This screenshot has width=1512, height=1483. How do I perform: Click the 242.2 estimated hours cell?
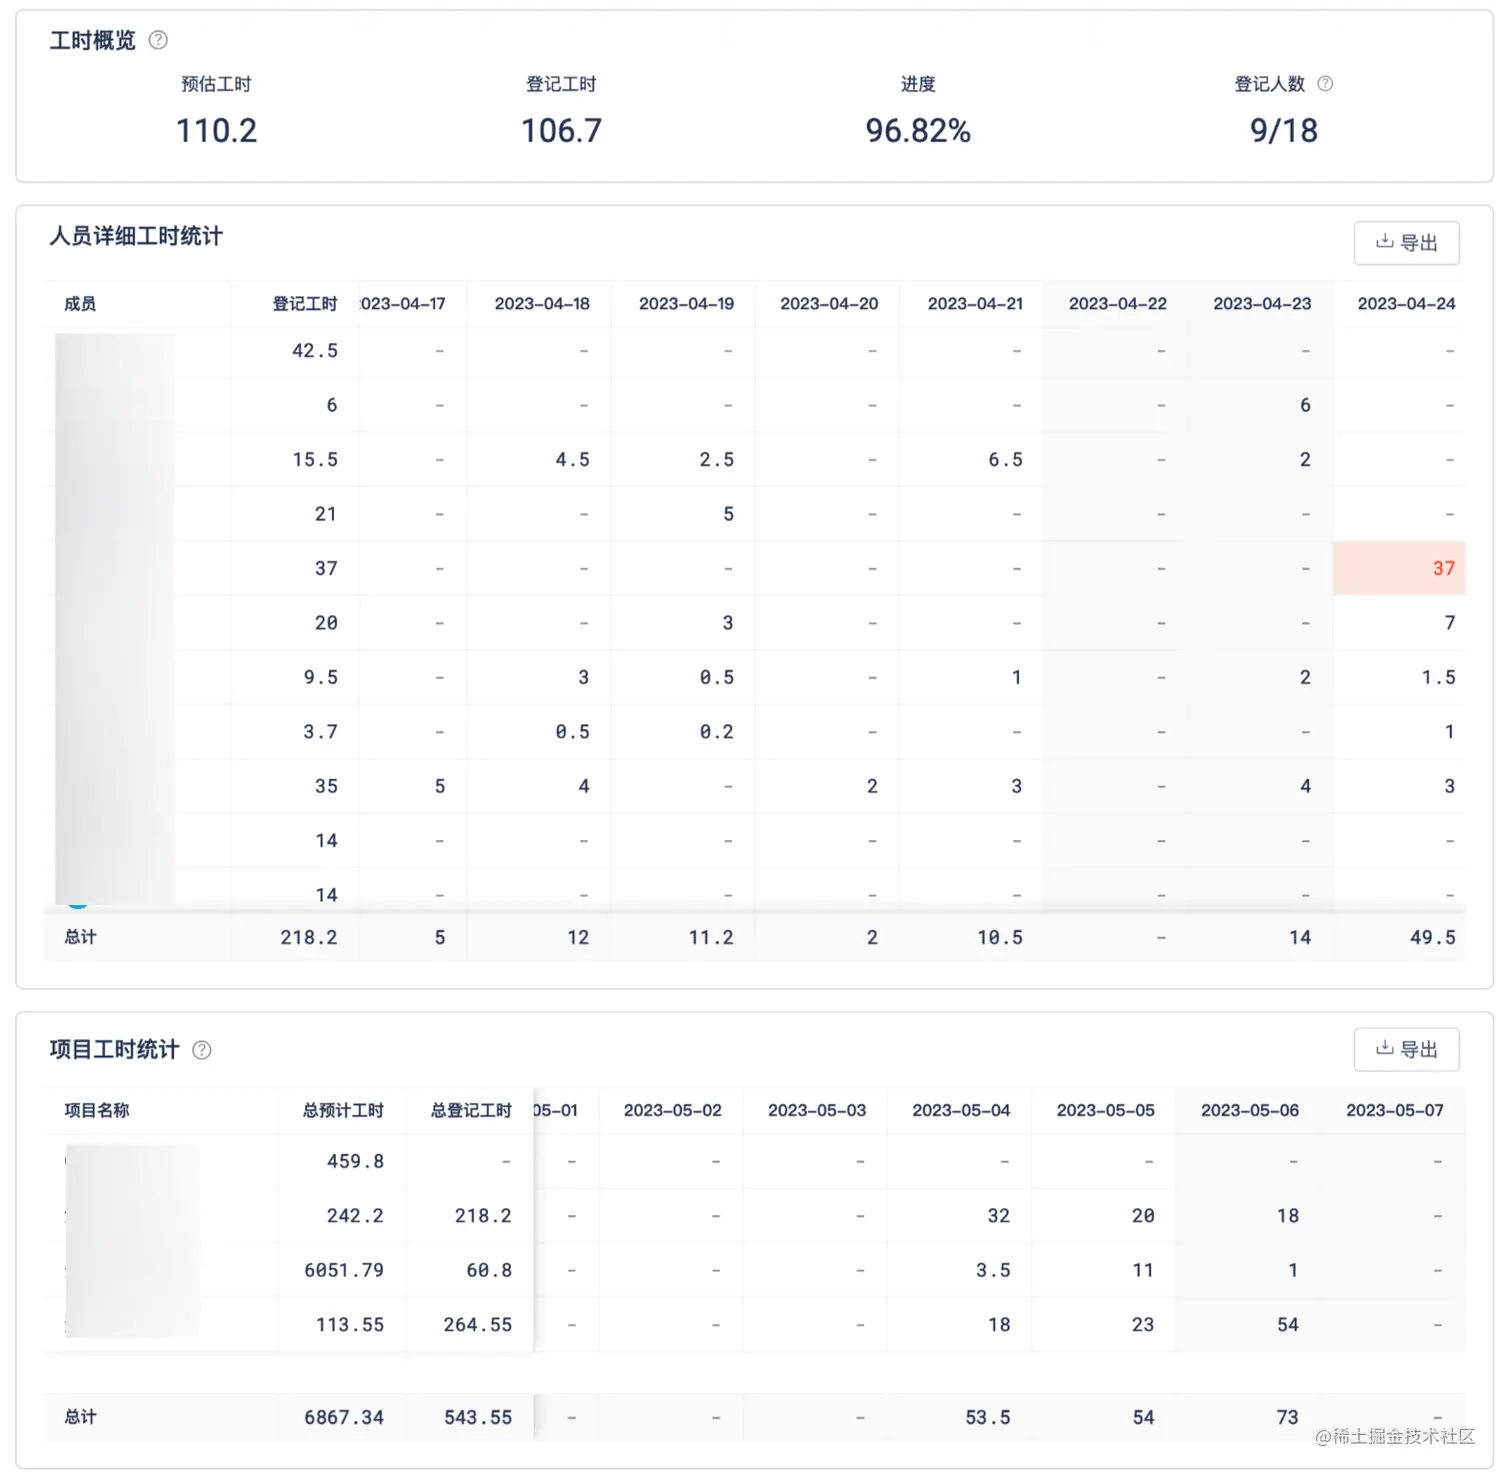tap(355, 1216)
